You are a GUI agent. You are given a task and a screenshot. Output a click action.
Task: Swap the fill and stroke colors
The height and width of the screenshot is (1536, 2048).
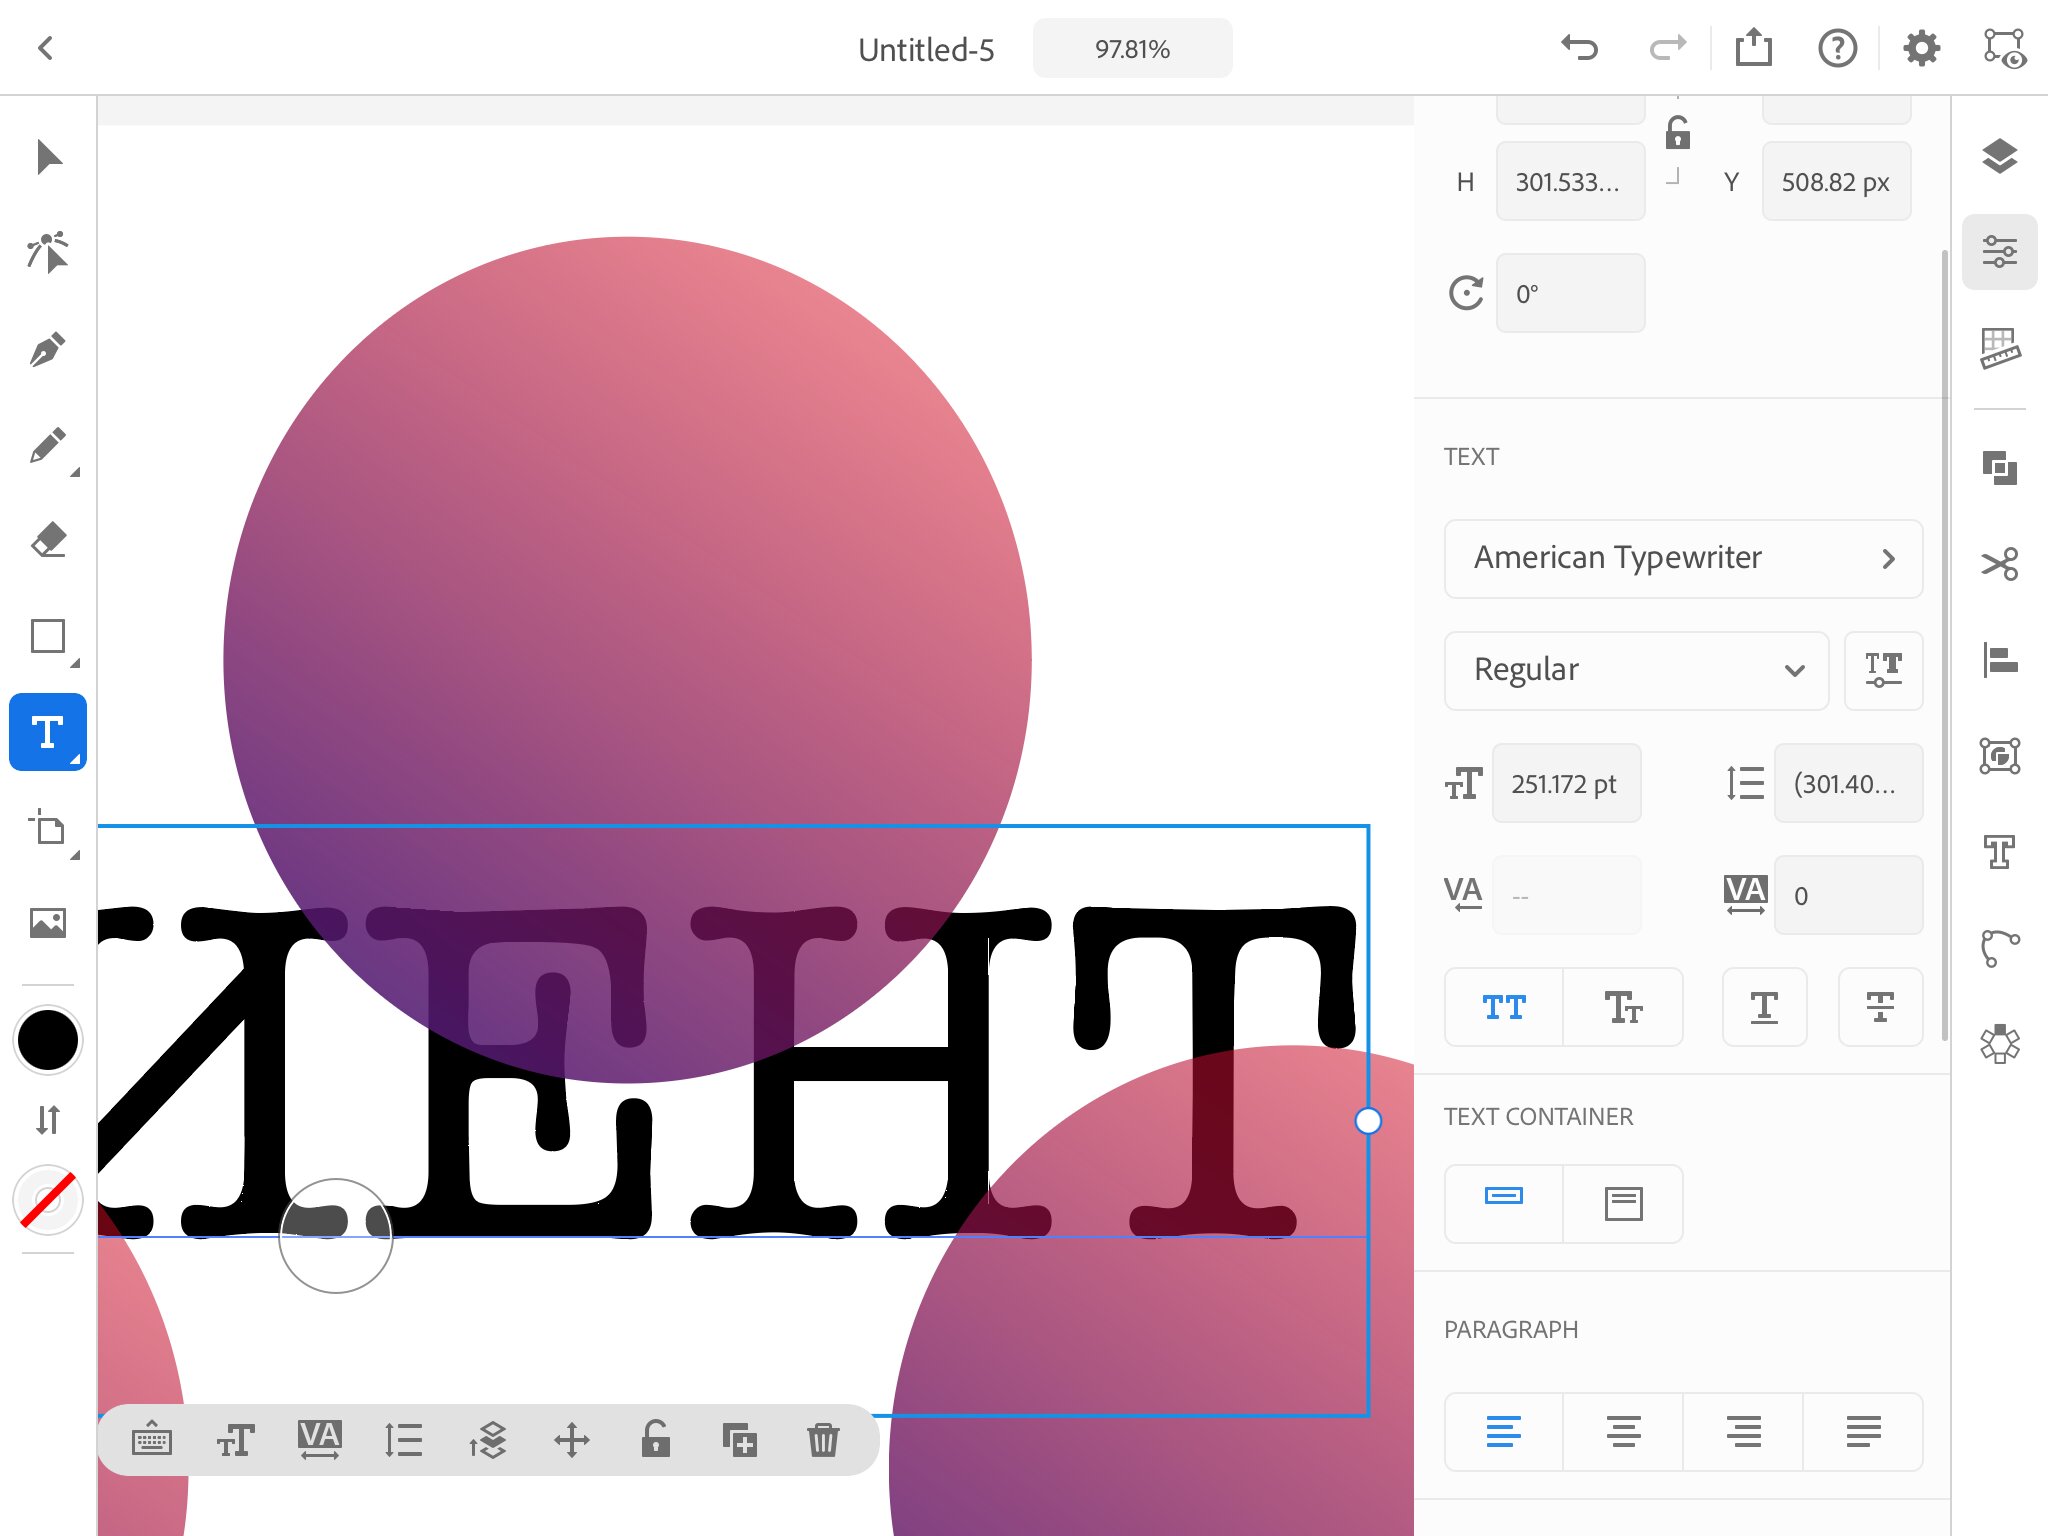[47, 1119]
